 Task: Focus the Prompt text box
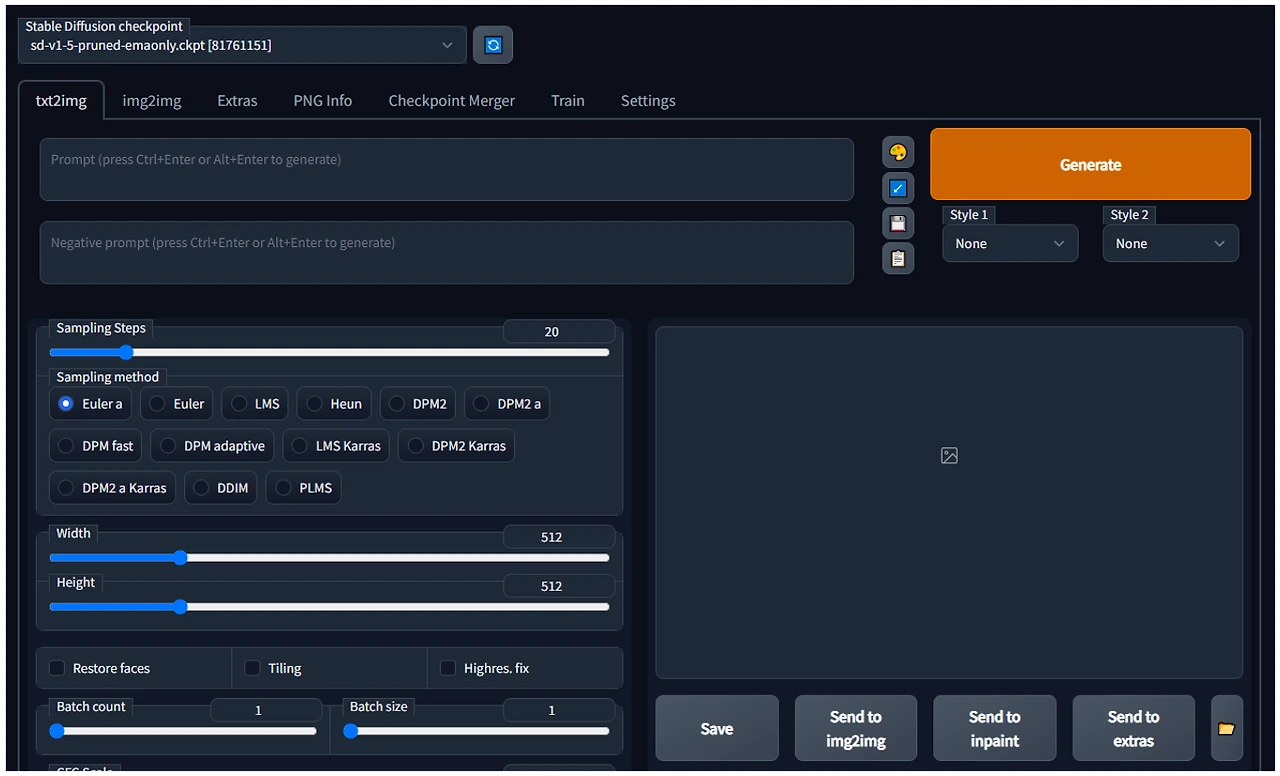point(447,169)
